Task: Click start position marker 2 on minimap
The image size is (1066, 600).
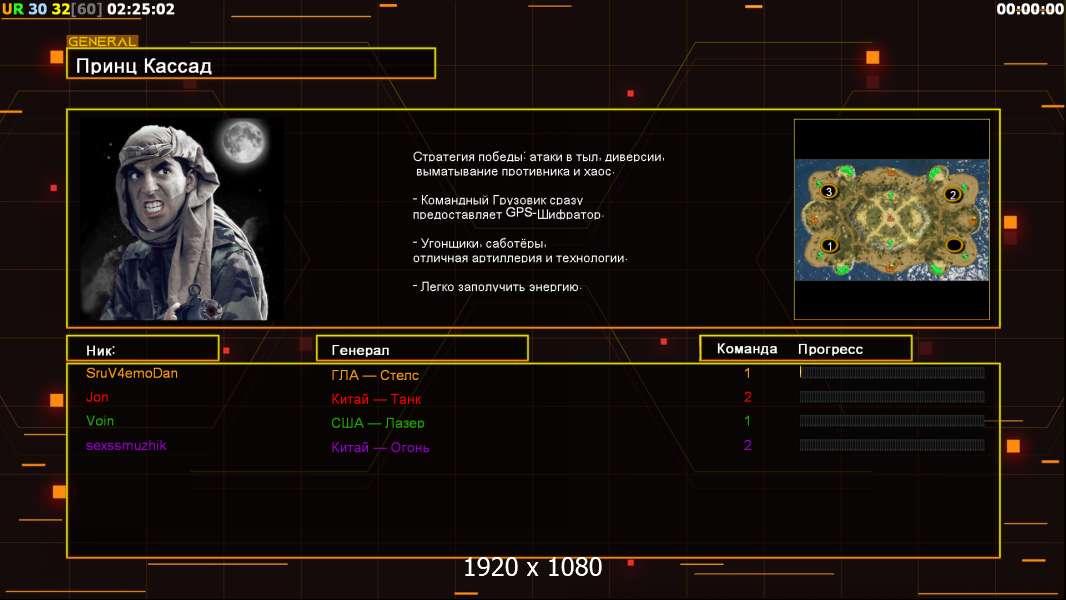Action: pos(952,194)
